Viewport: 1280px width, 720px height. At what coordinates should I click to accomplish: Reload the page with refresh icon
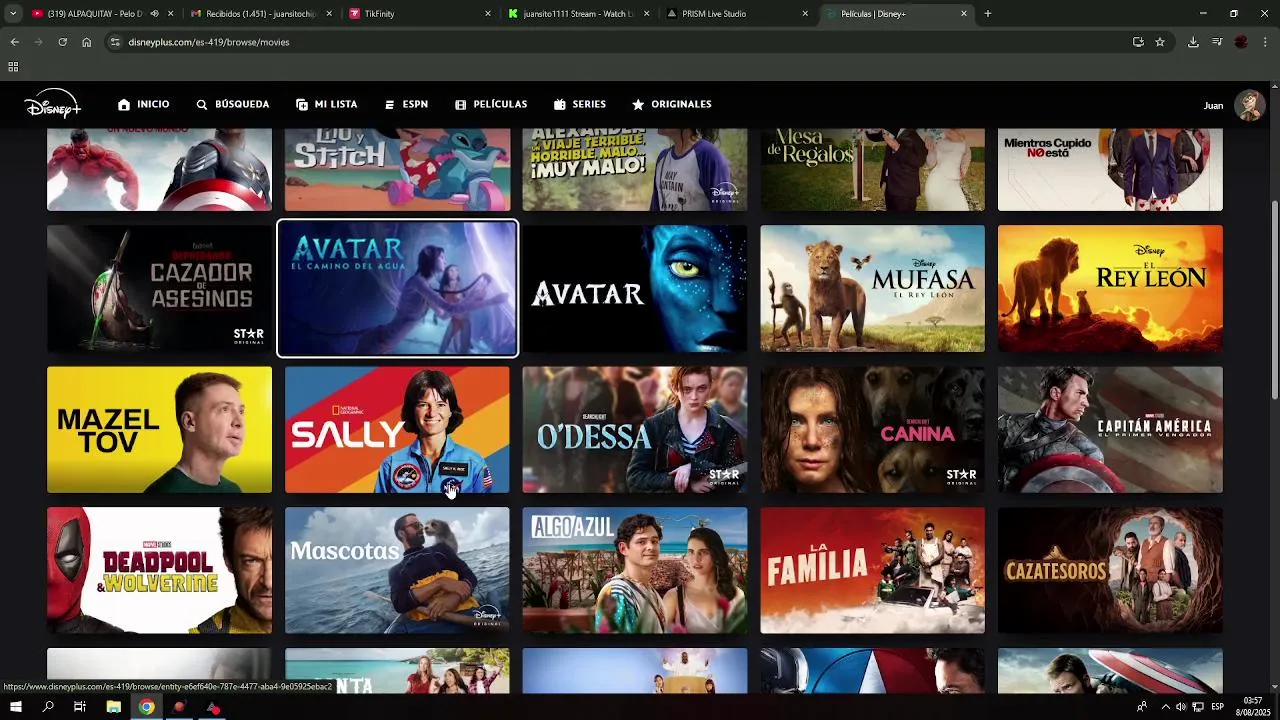pos(62,42)
